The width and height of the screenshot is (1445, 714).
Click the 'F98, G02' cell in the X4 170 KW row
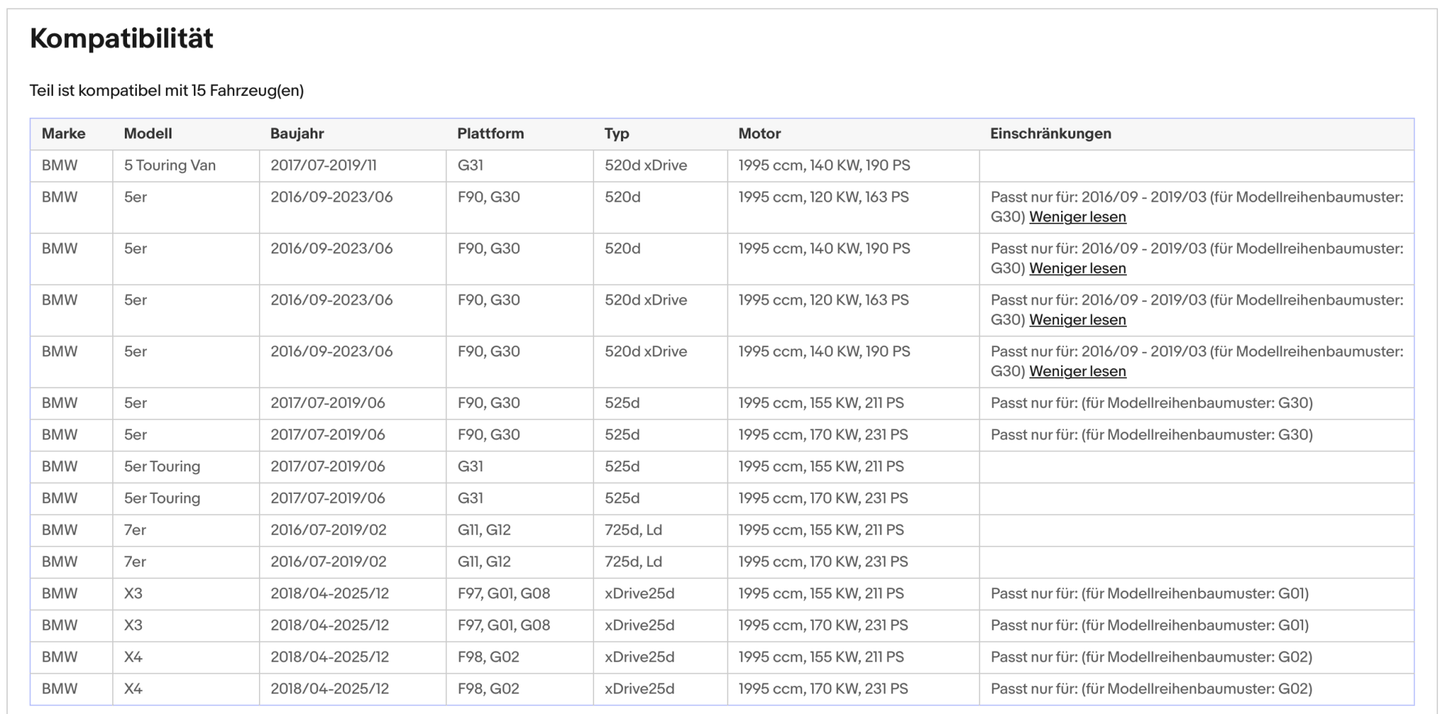(488, 689)
